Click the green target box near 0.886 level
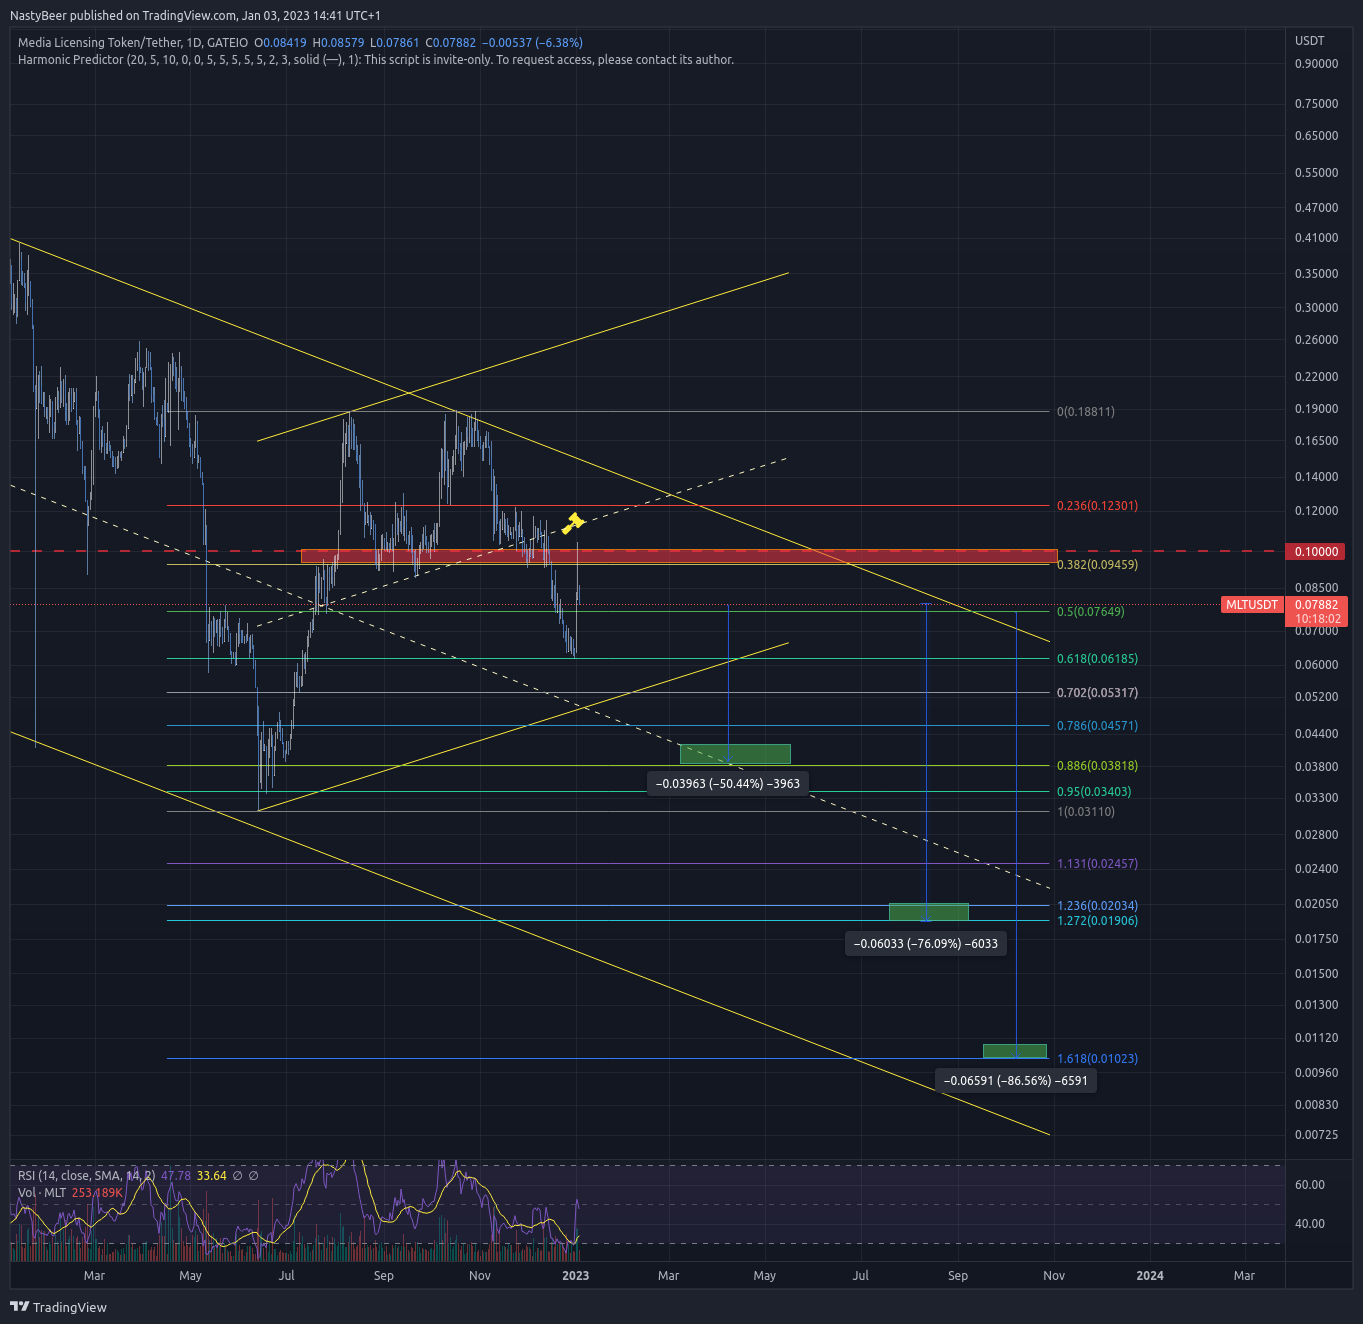This screenshot has height=1324, width=1363. 735,754
